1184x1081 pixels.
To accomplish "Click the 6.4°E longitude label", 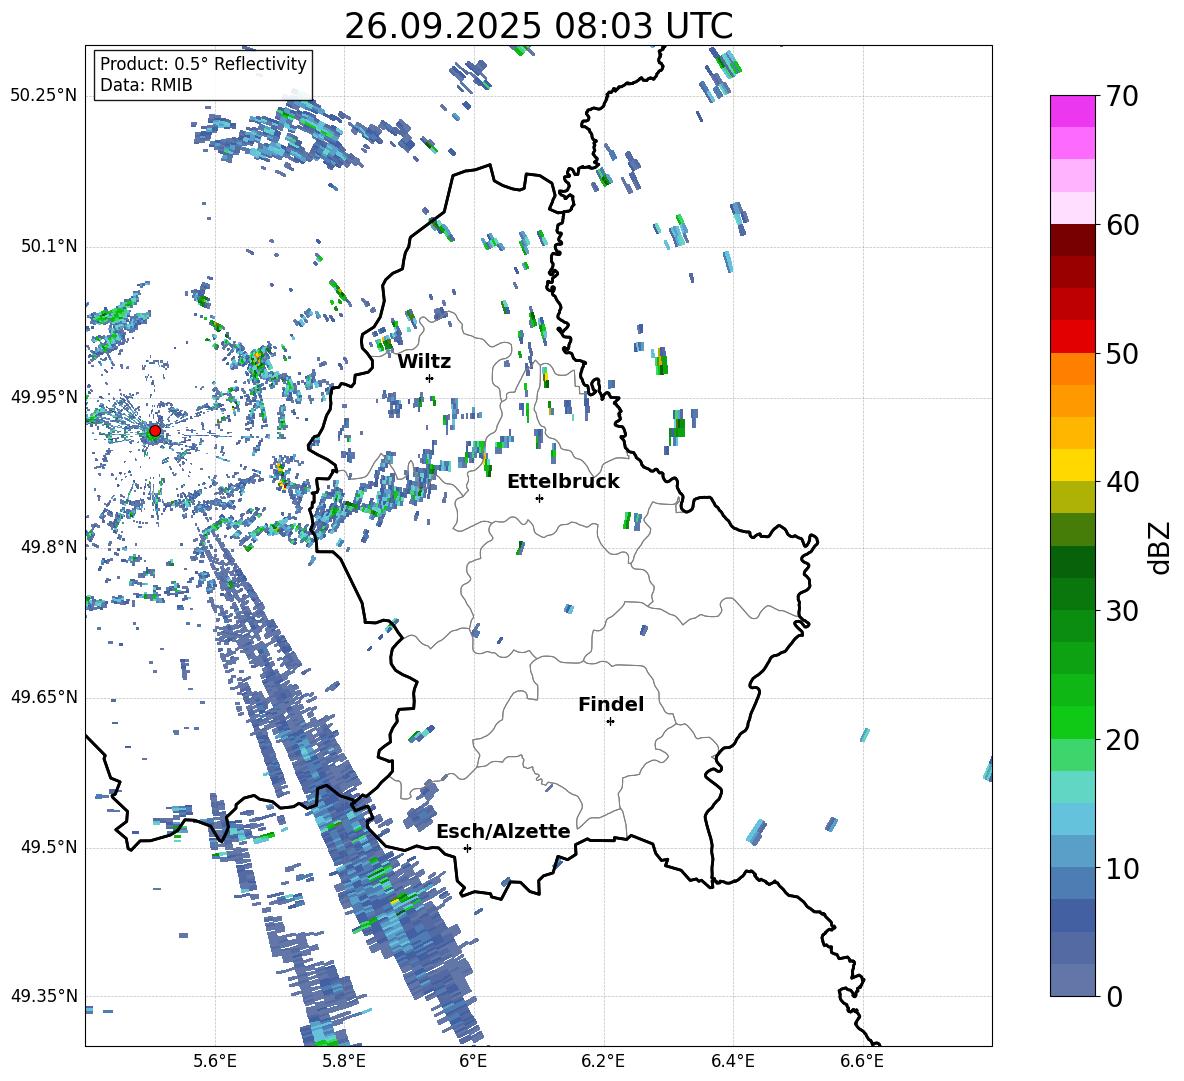I will pyautogui.click(x=732, y=1061).
